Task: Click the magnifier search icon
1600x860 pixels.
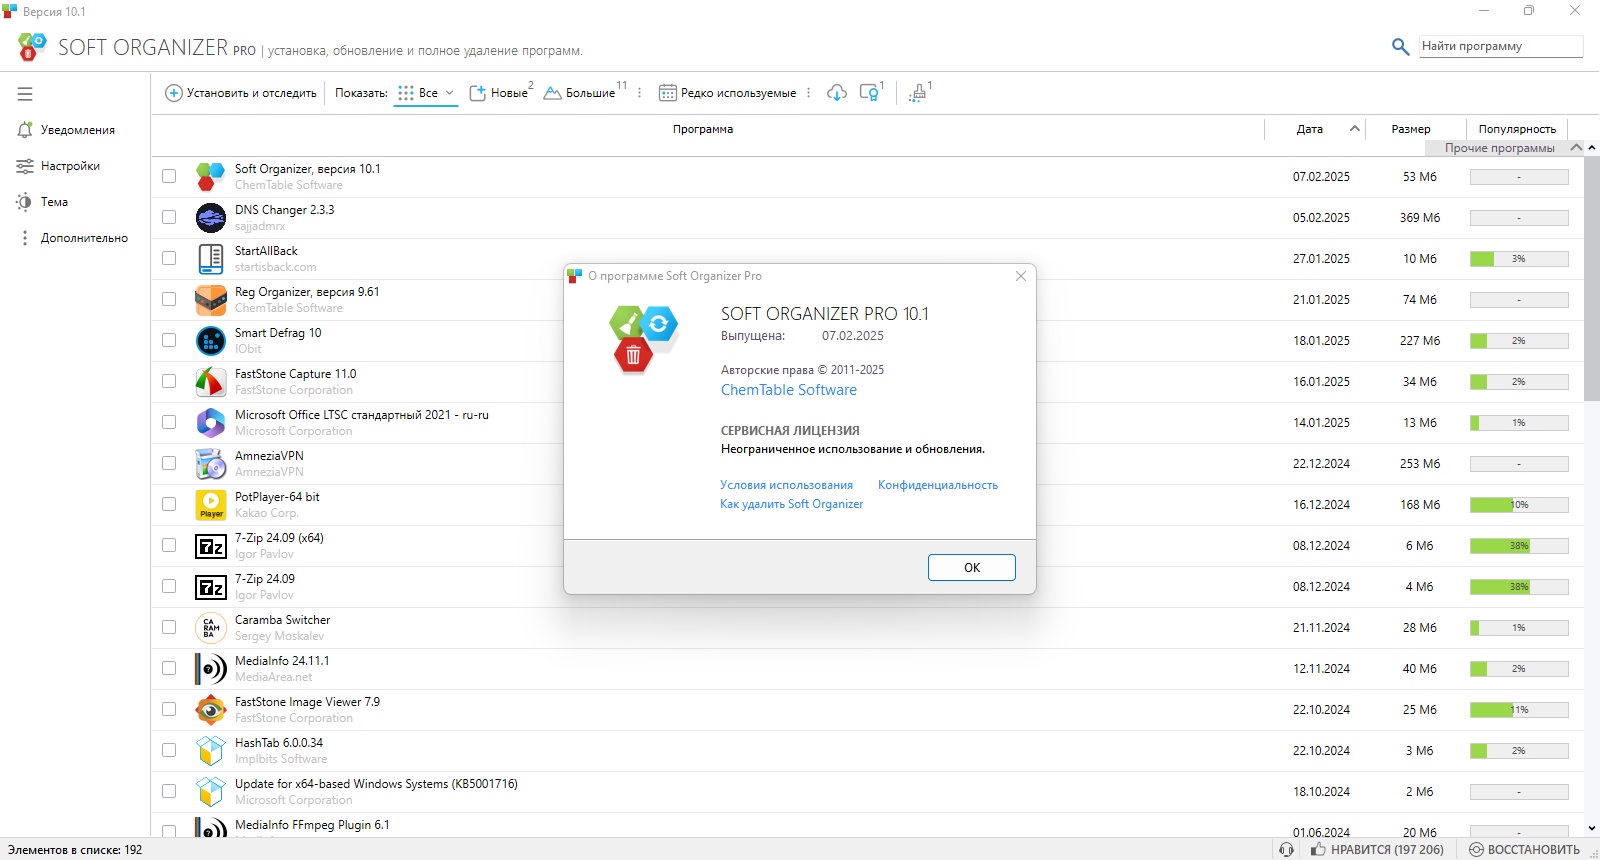Action: pyautogui.click(x=1400, y=46)
